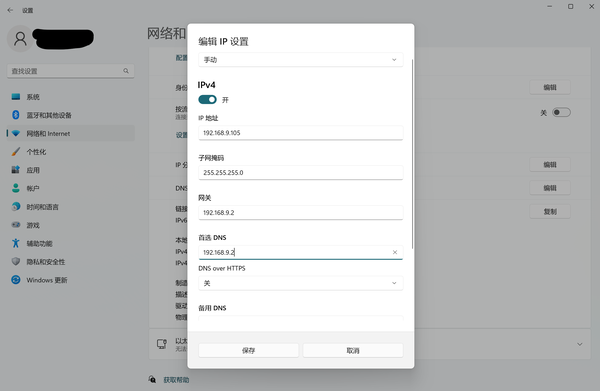Open 应用 settings page

71,170
